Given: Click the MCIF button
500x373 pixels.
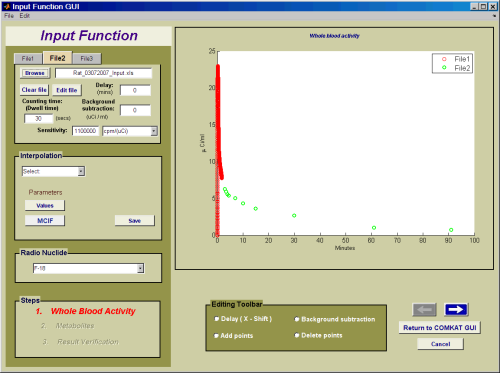Looking at the screenshot, I should coord(45,221).
